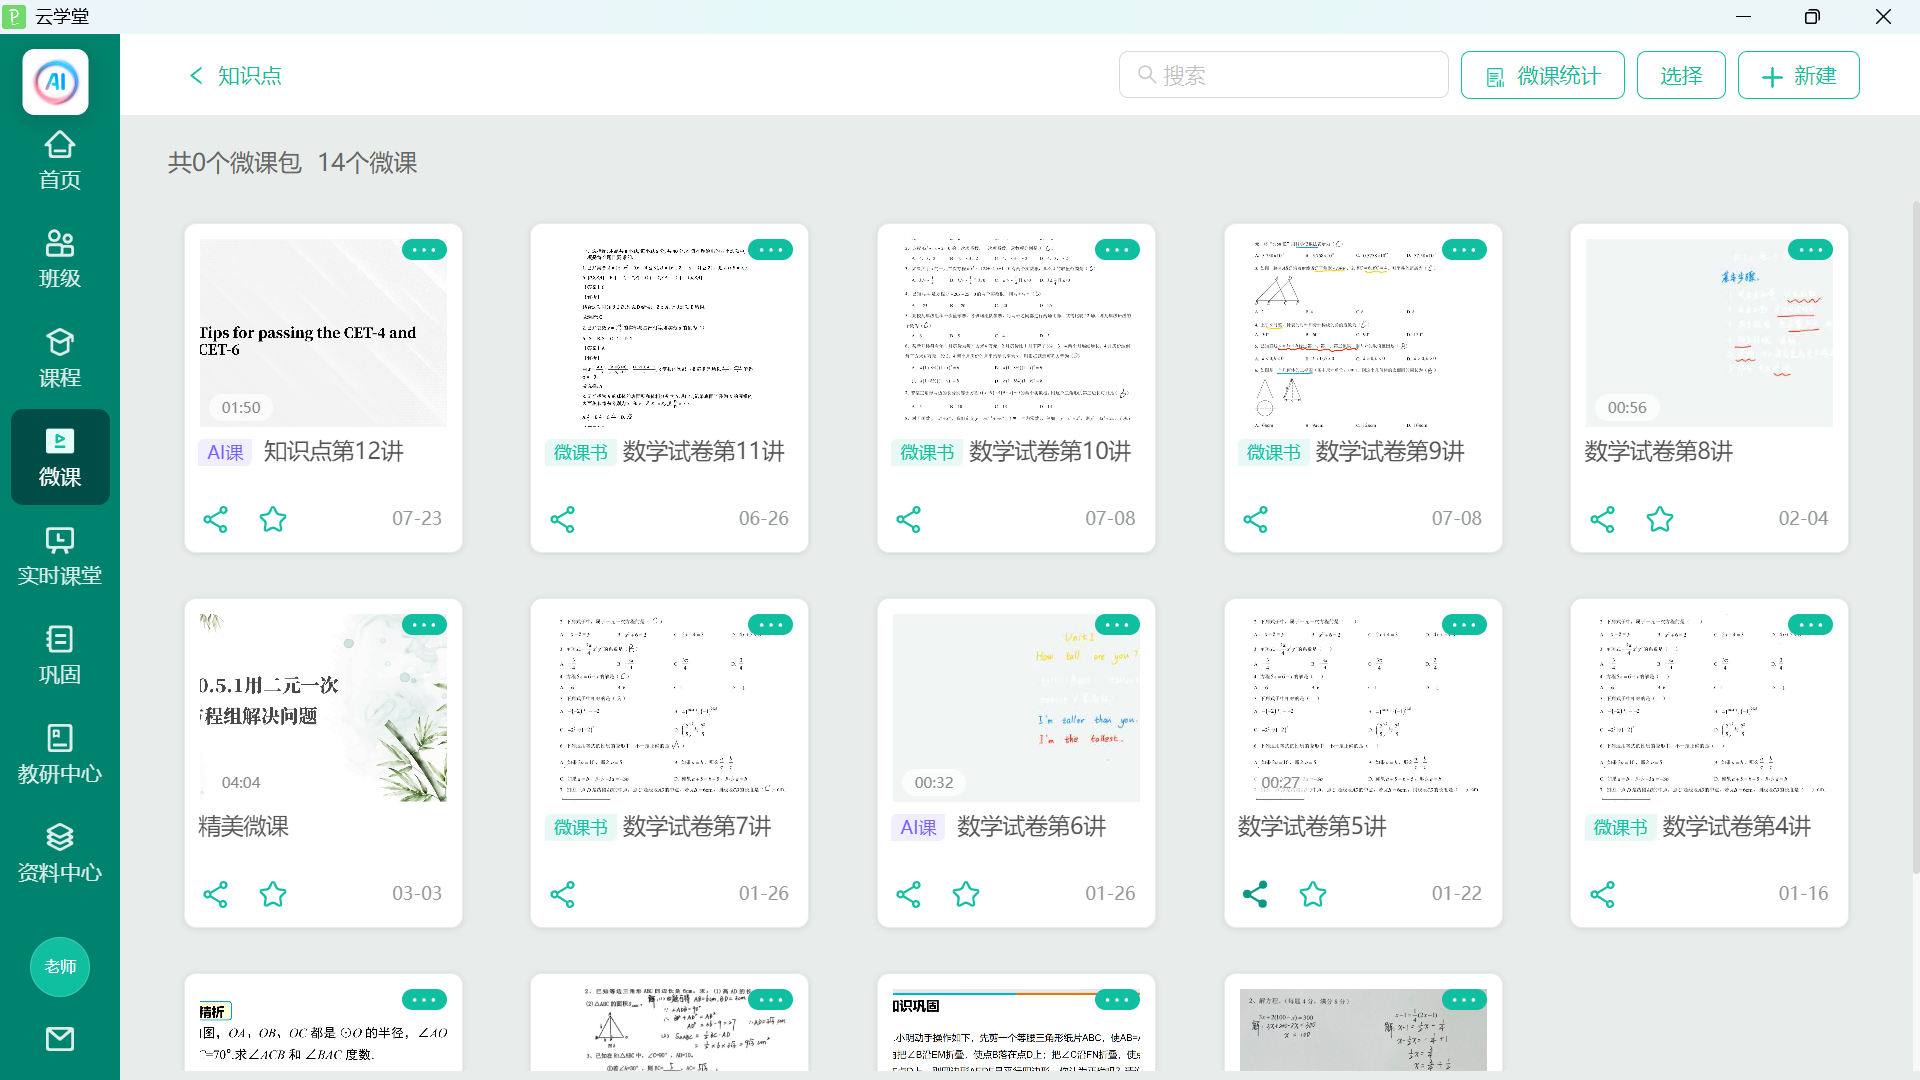The width and height of the screenshot is (1920, 1080).
Task: Open 资料中心 resource center in sidebar
Action: click(60, 853)
